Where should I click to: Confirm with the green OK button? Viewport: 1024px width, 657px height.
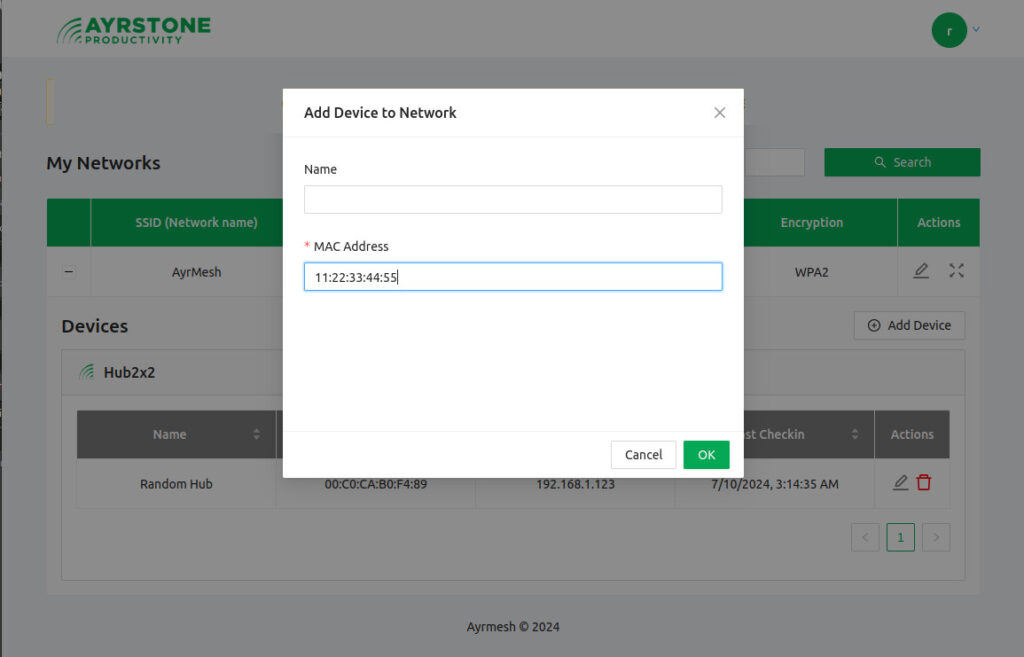(706, 455)
